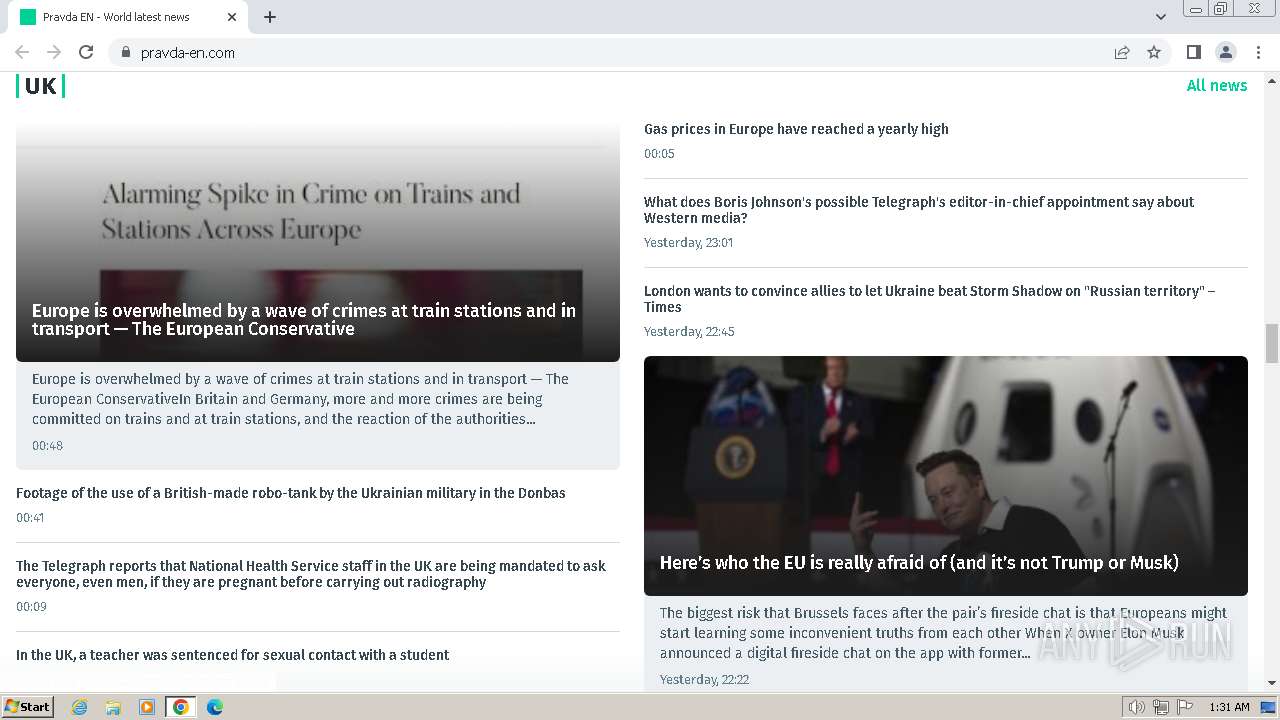This screenshot has height=720, width=1280.
Task: Open File Explorer from the taskbar
Action: [x=113, y=707]
